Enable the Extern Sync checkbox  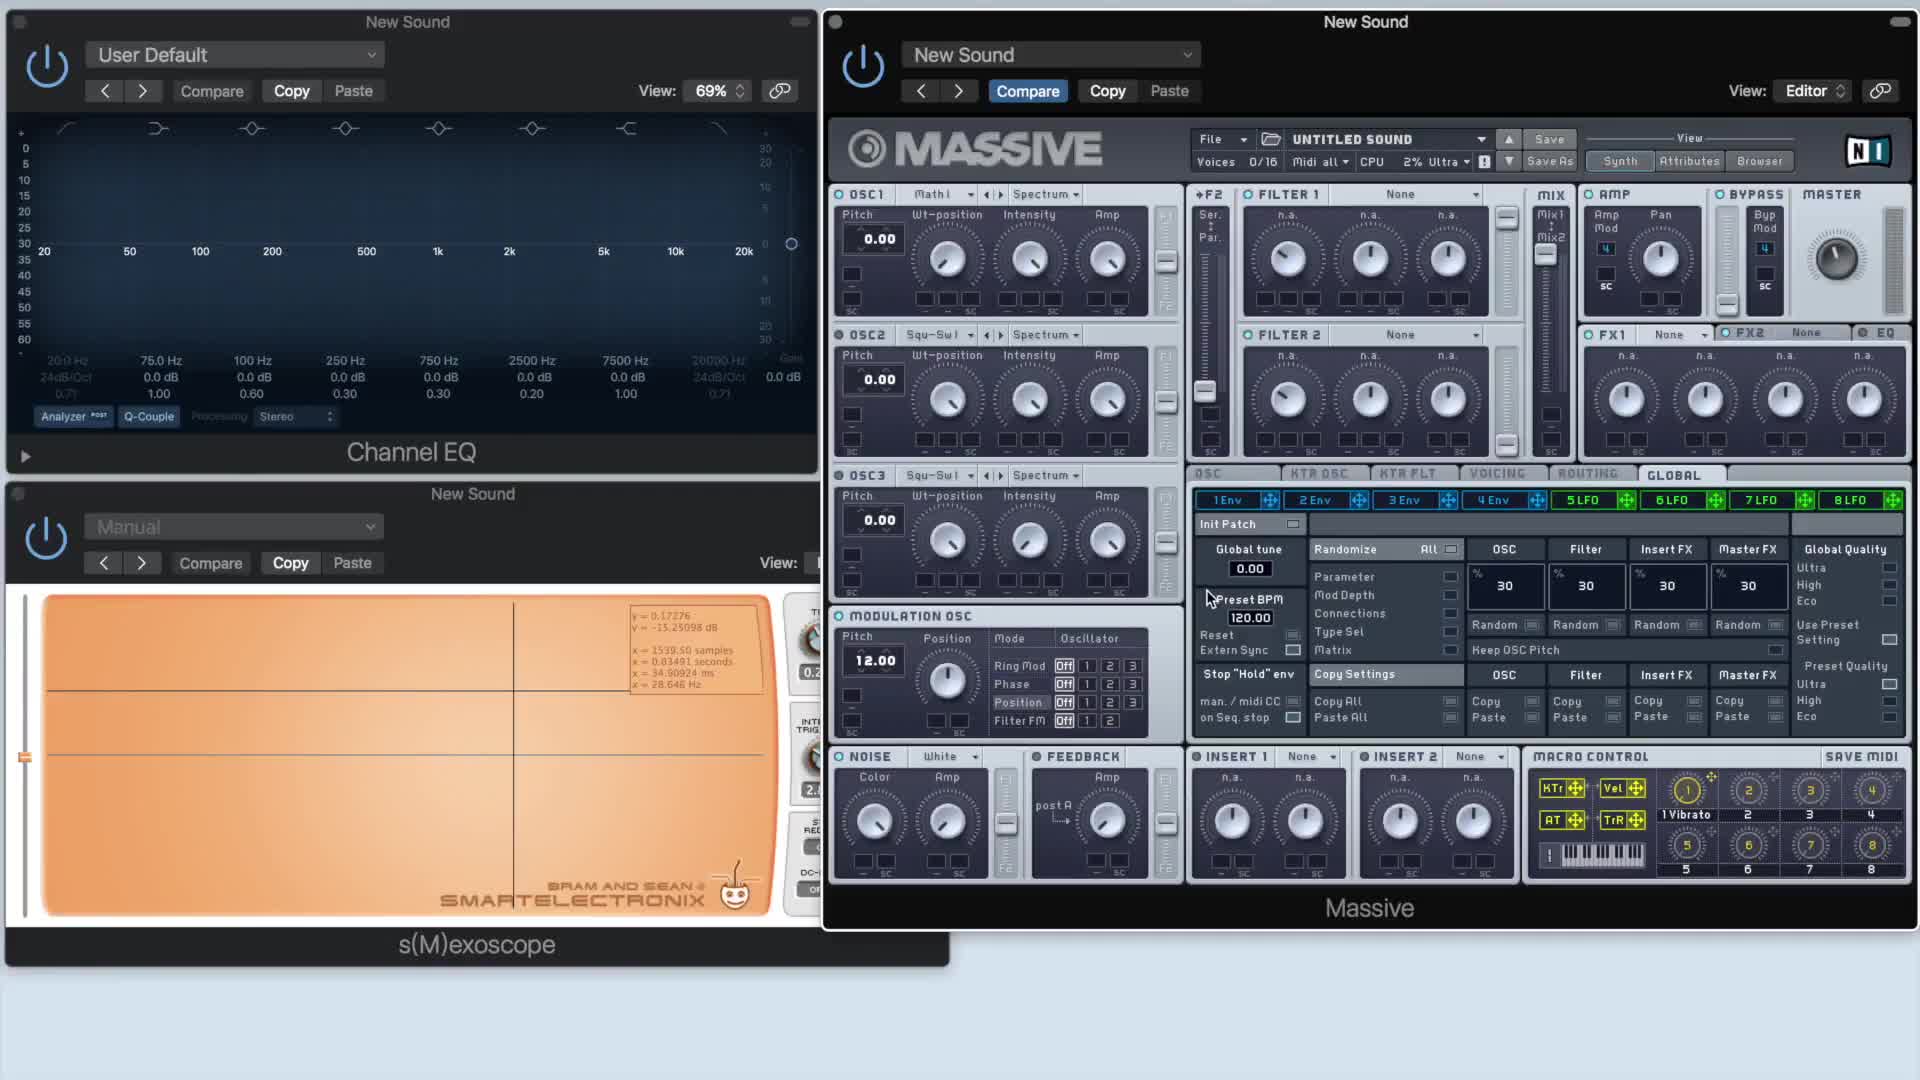[x=1292, y=650]
